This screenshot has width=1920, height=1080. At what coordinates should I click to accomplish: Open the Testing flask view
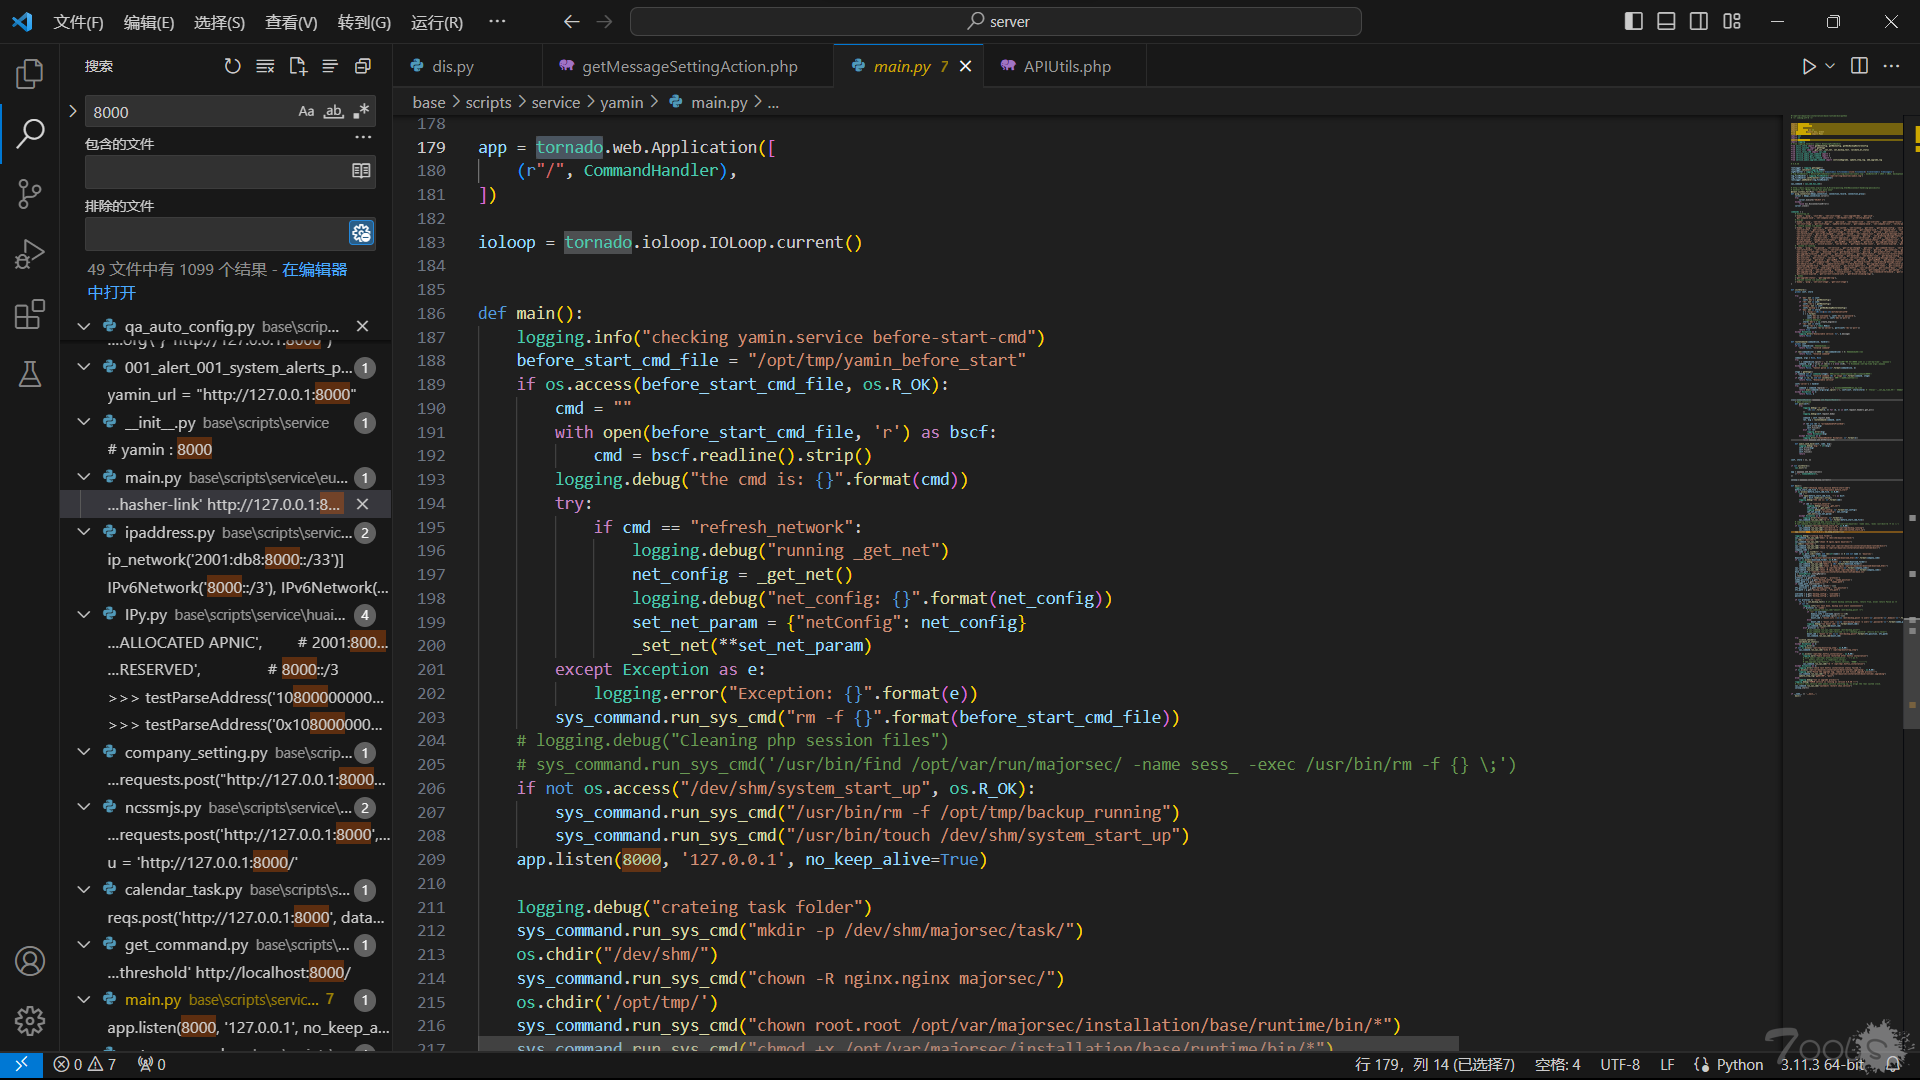(30, 374)
